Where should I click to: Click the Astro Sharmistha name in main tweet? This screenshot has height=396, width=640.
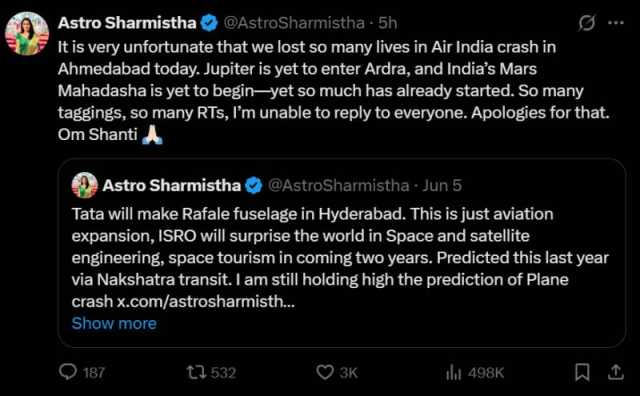click(x=127, y=23)
